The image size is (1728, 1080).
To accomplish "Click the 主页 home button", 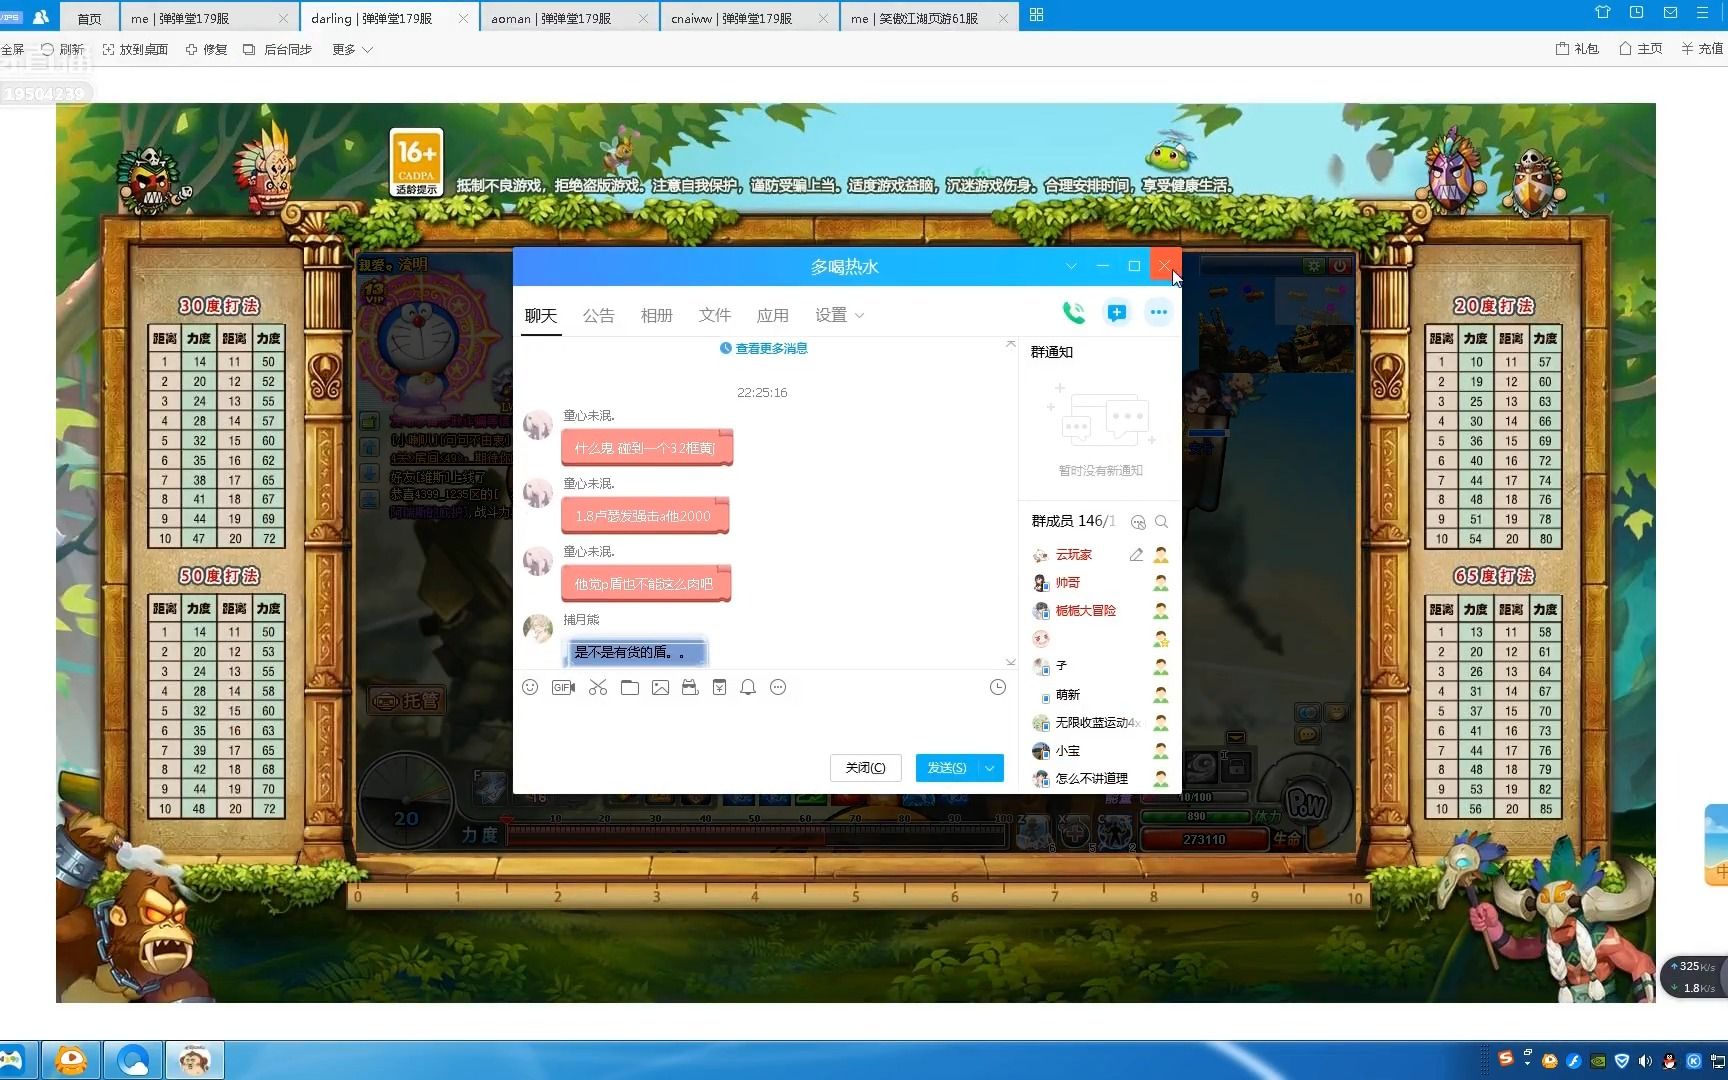I will coord(1640,48).
